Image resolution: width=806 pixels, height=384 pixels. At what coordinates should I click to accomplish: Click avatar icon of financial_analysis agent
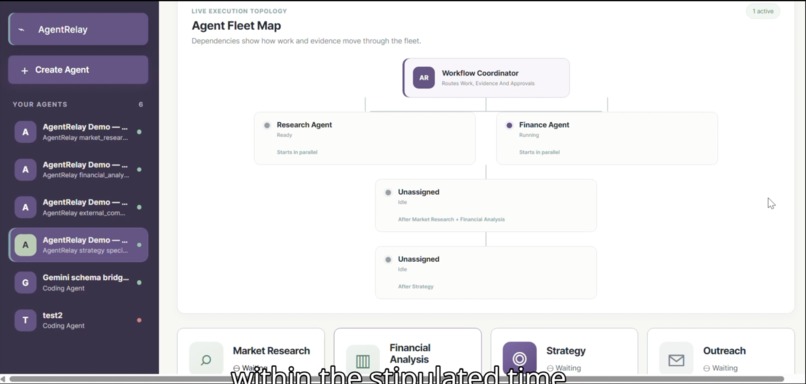pyautogui.click(x=25, y=170)
